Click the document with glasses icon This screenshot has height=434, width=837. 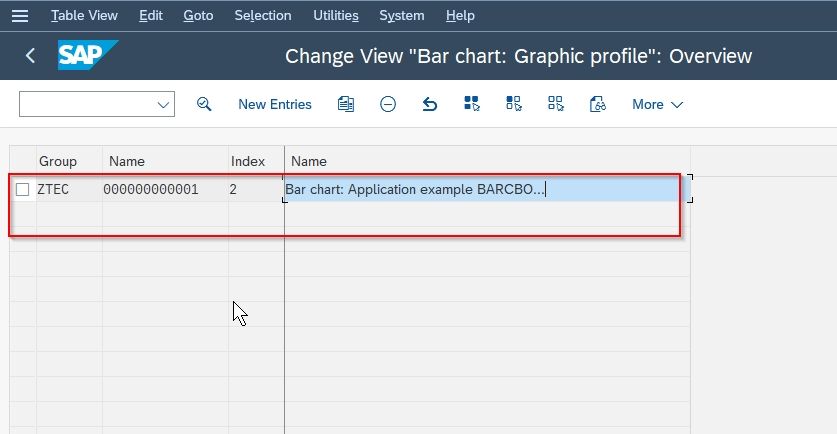click(x=597, y=104)
